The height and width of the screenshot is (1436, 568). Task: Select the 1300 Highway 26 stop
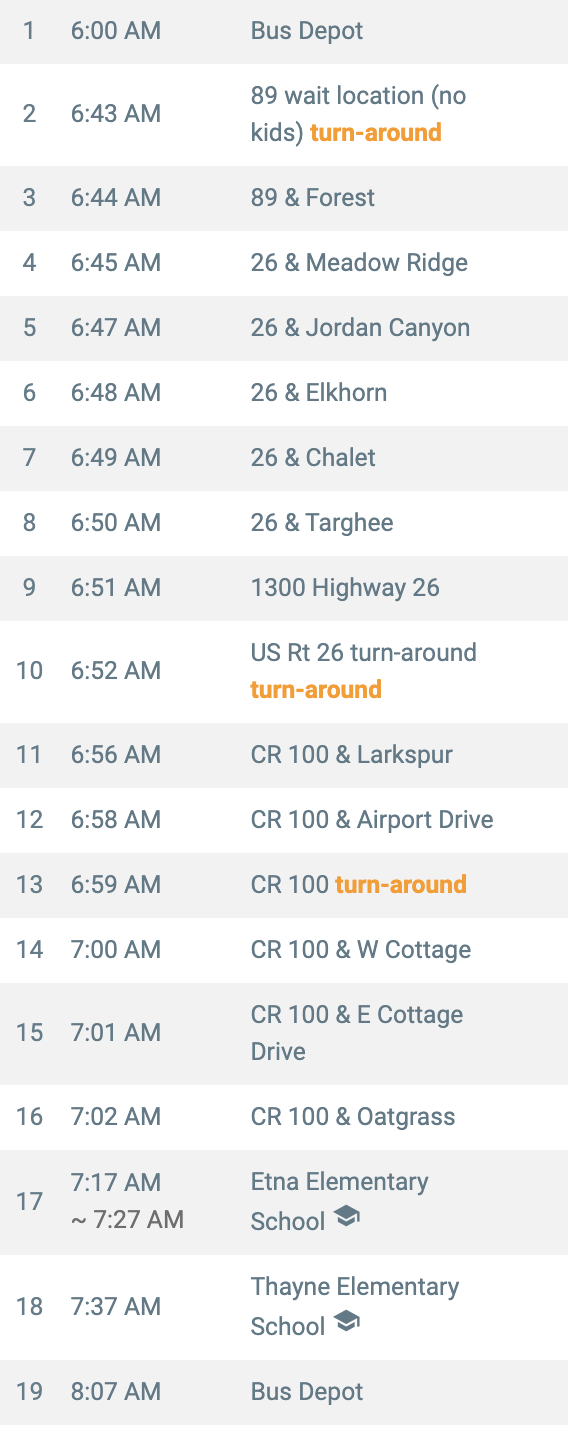click(284, 588)
